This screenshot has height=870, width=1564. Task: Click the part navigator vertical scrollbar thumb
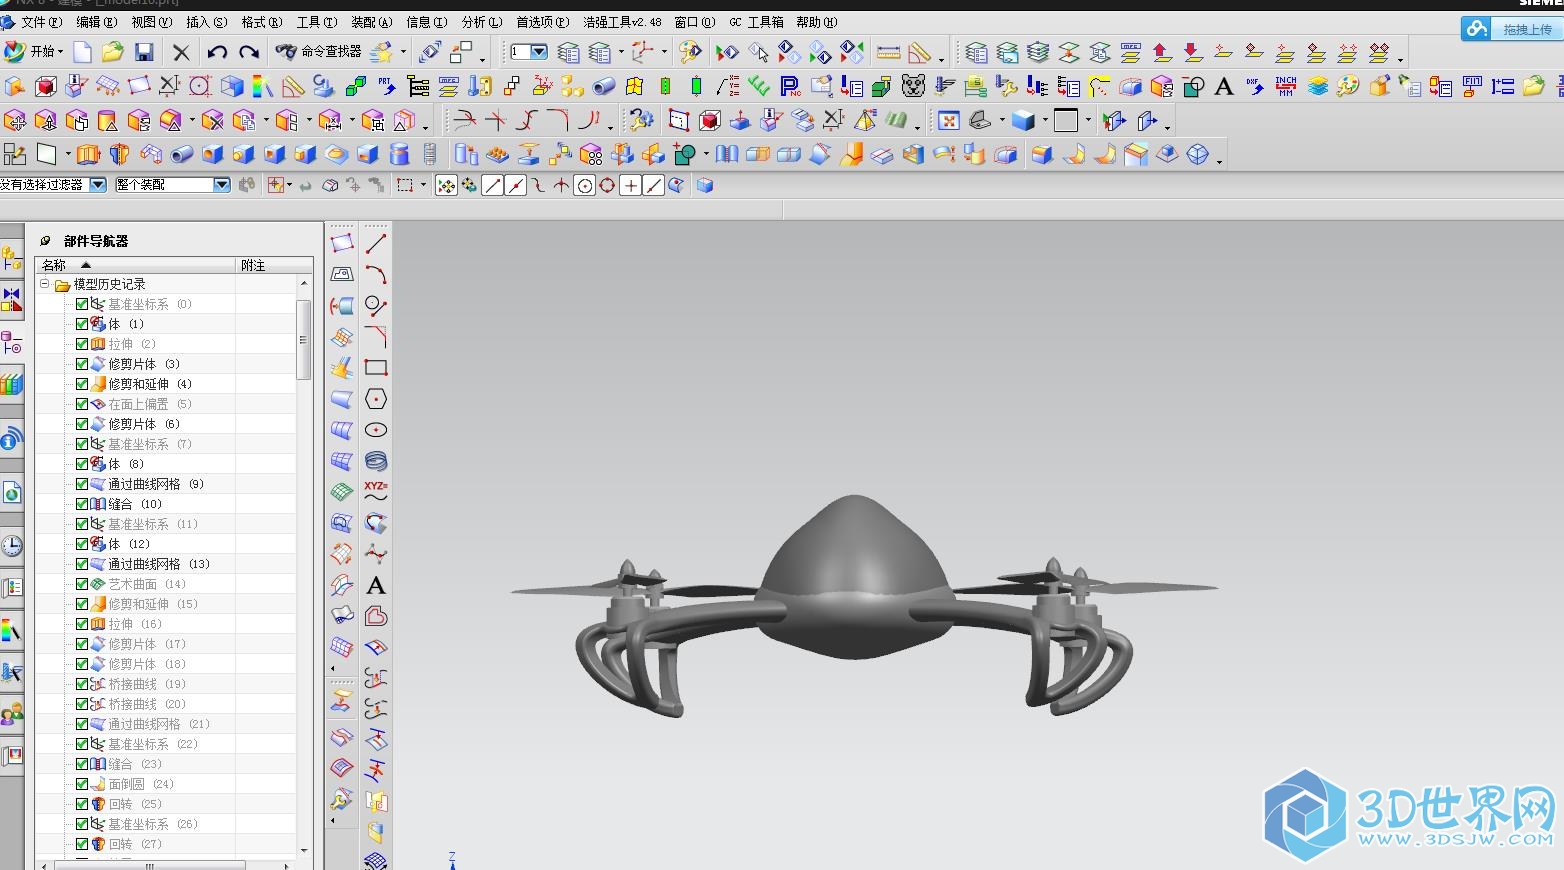(303, 339)
